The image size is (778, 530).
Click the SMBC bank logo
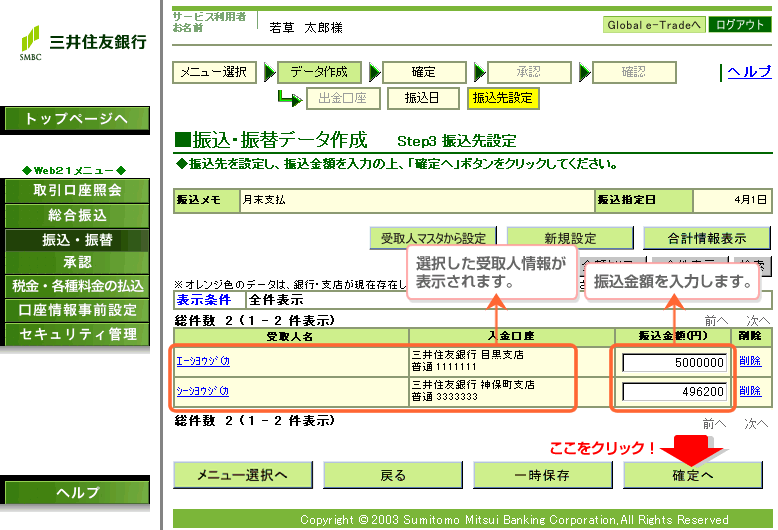pos(83,43)
